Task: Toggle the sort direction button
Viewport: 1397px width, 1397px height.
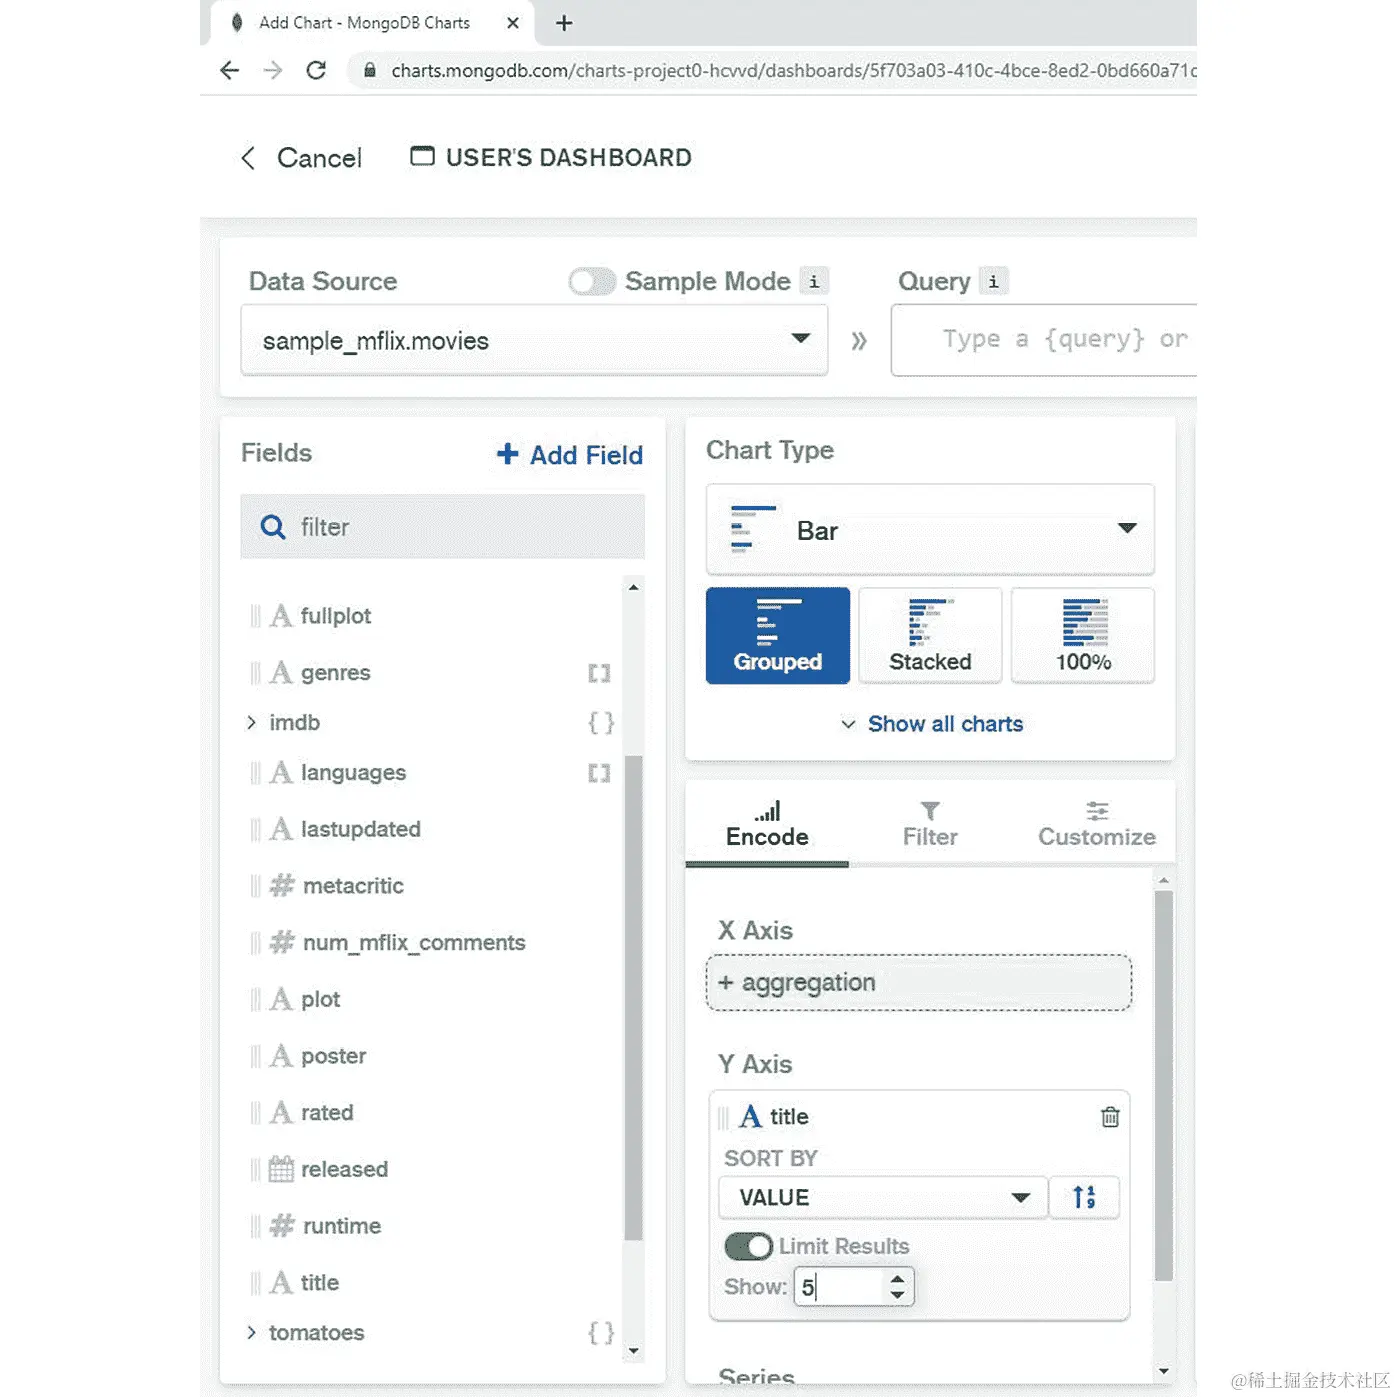Action: (1084, 1198)
